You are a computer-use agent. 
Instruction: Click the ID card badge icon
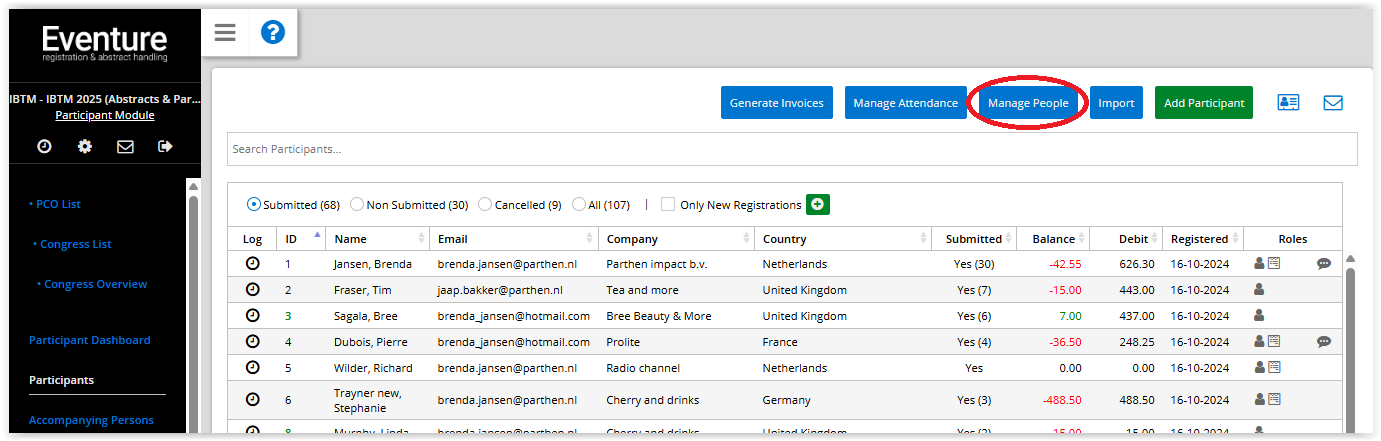point(1288,103)
